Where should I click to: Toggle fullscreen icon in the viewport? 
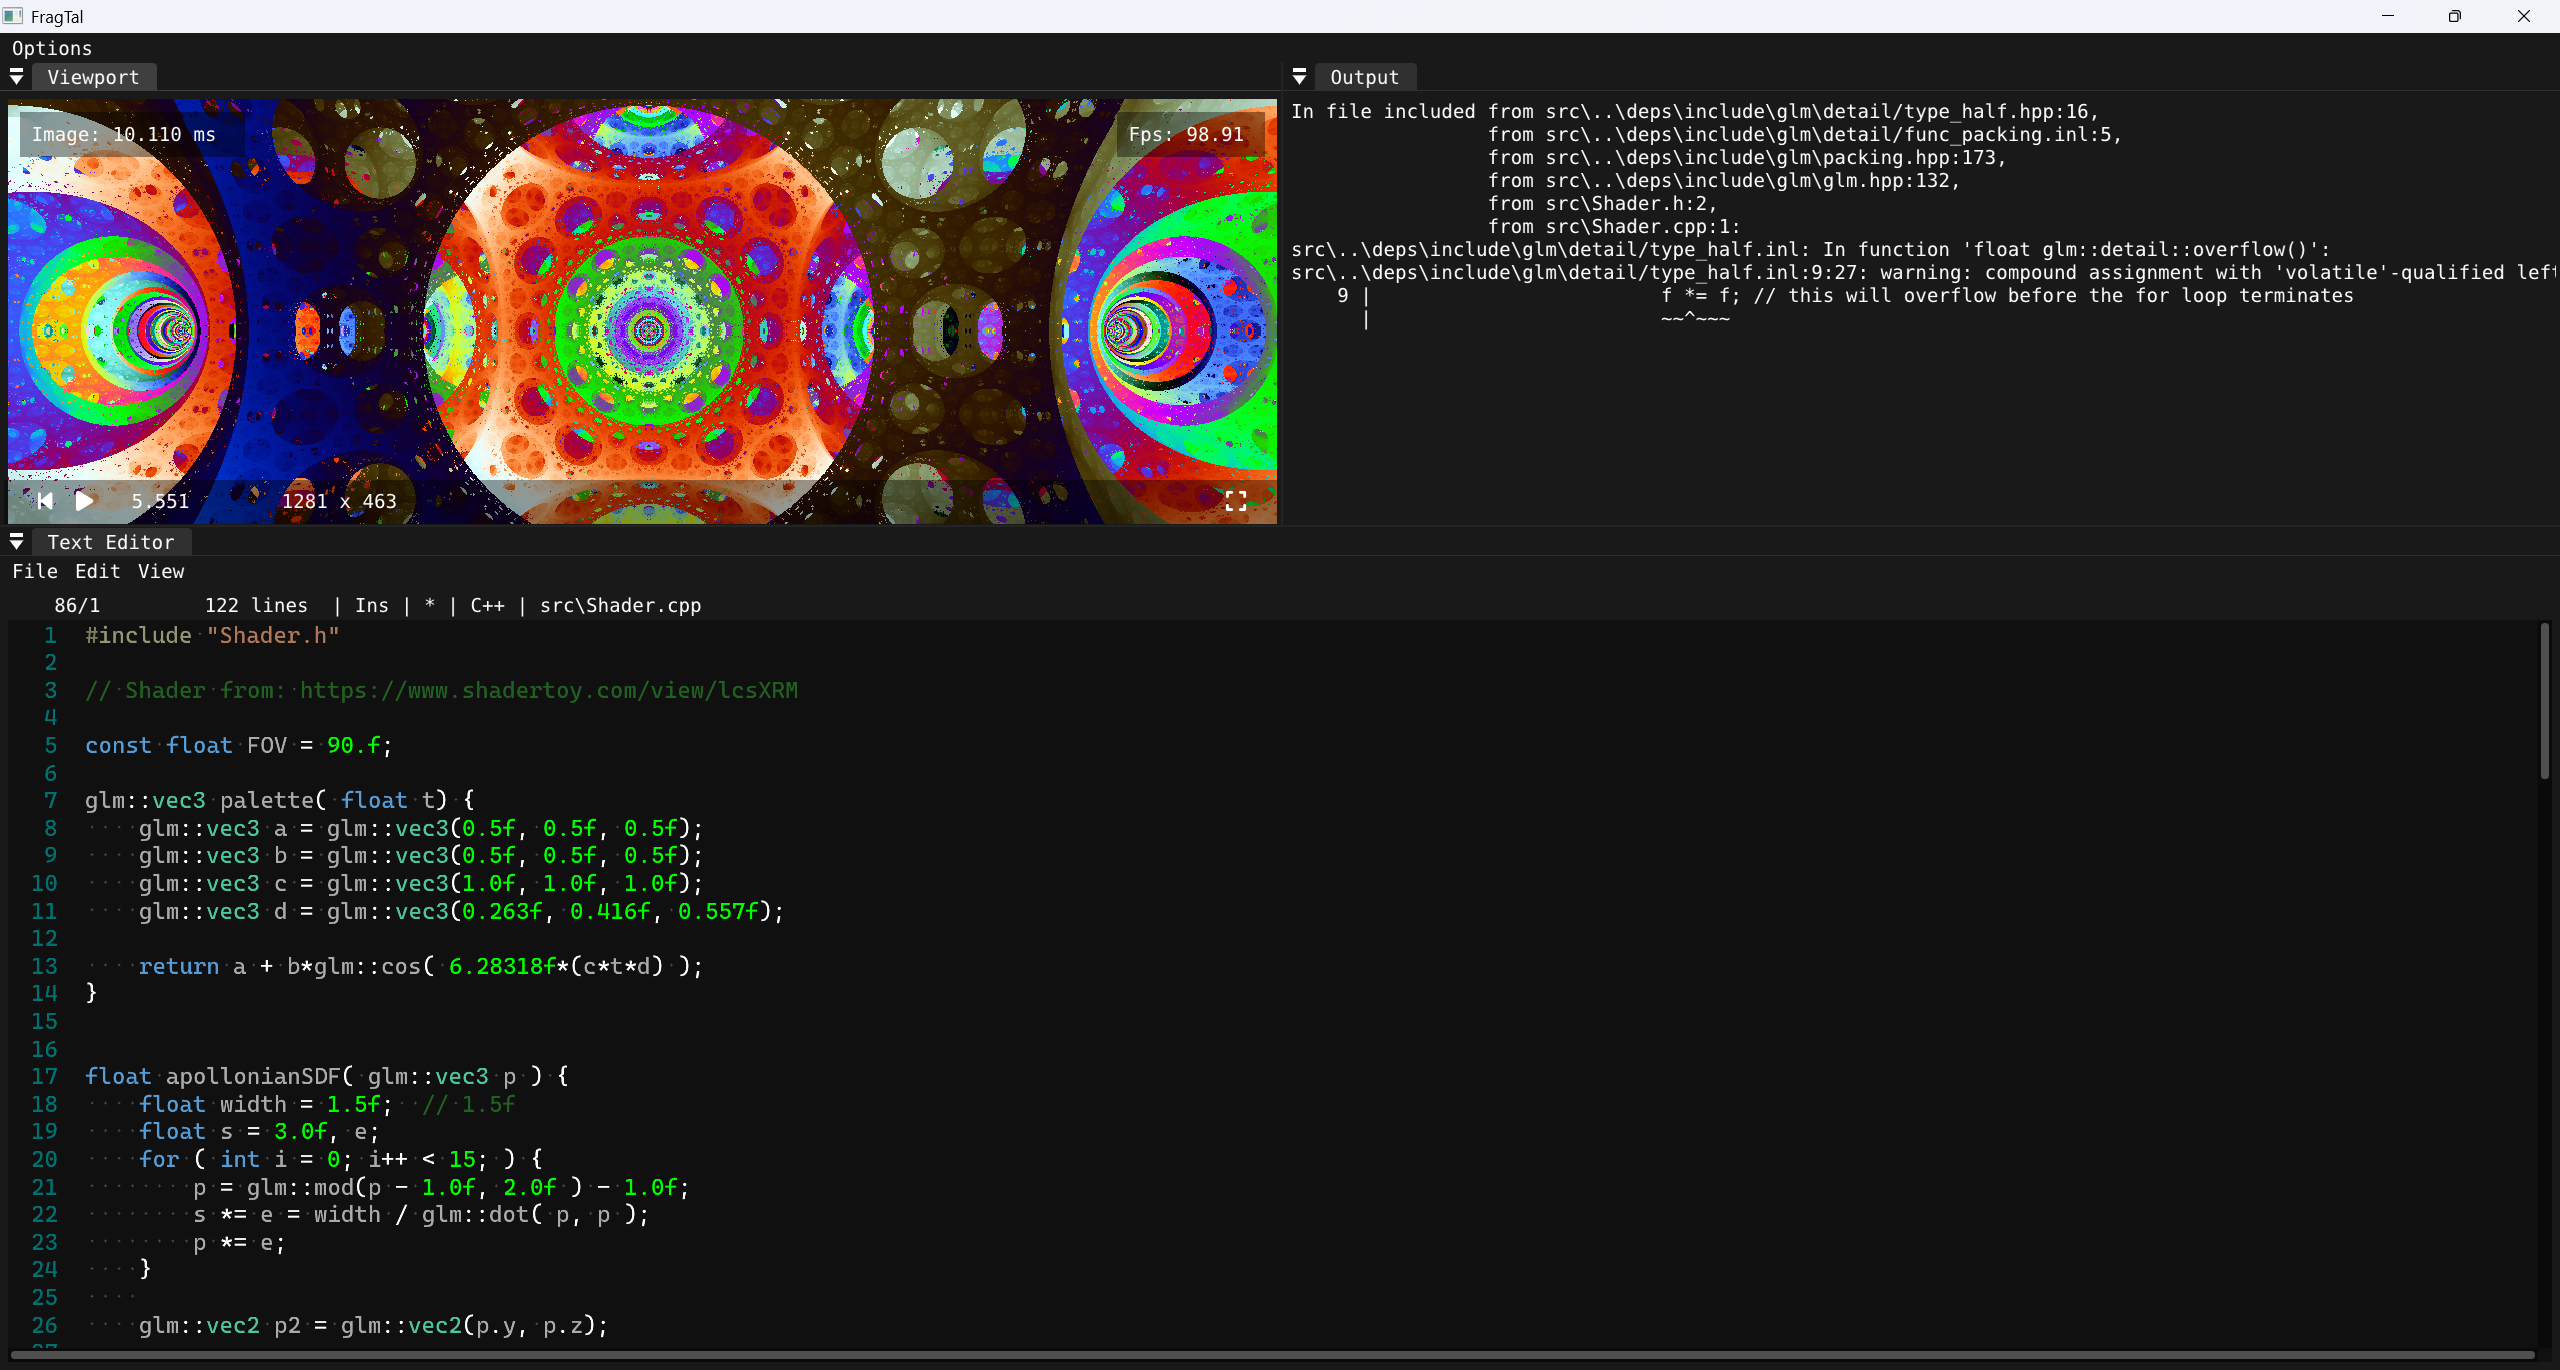pos(1236,501)
